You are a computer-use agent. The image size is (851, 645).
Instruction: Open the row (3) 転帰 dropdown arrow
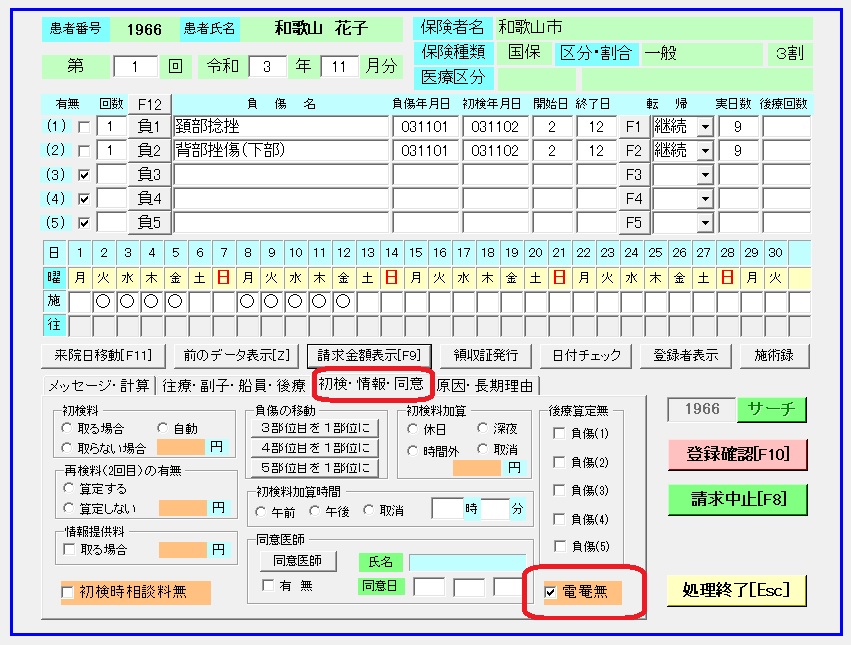pos(704,175)
